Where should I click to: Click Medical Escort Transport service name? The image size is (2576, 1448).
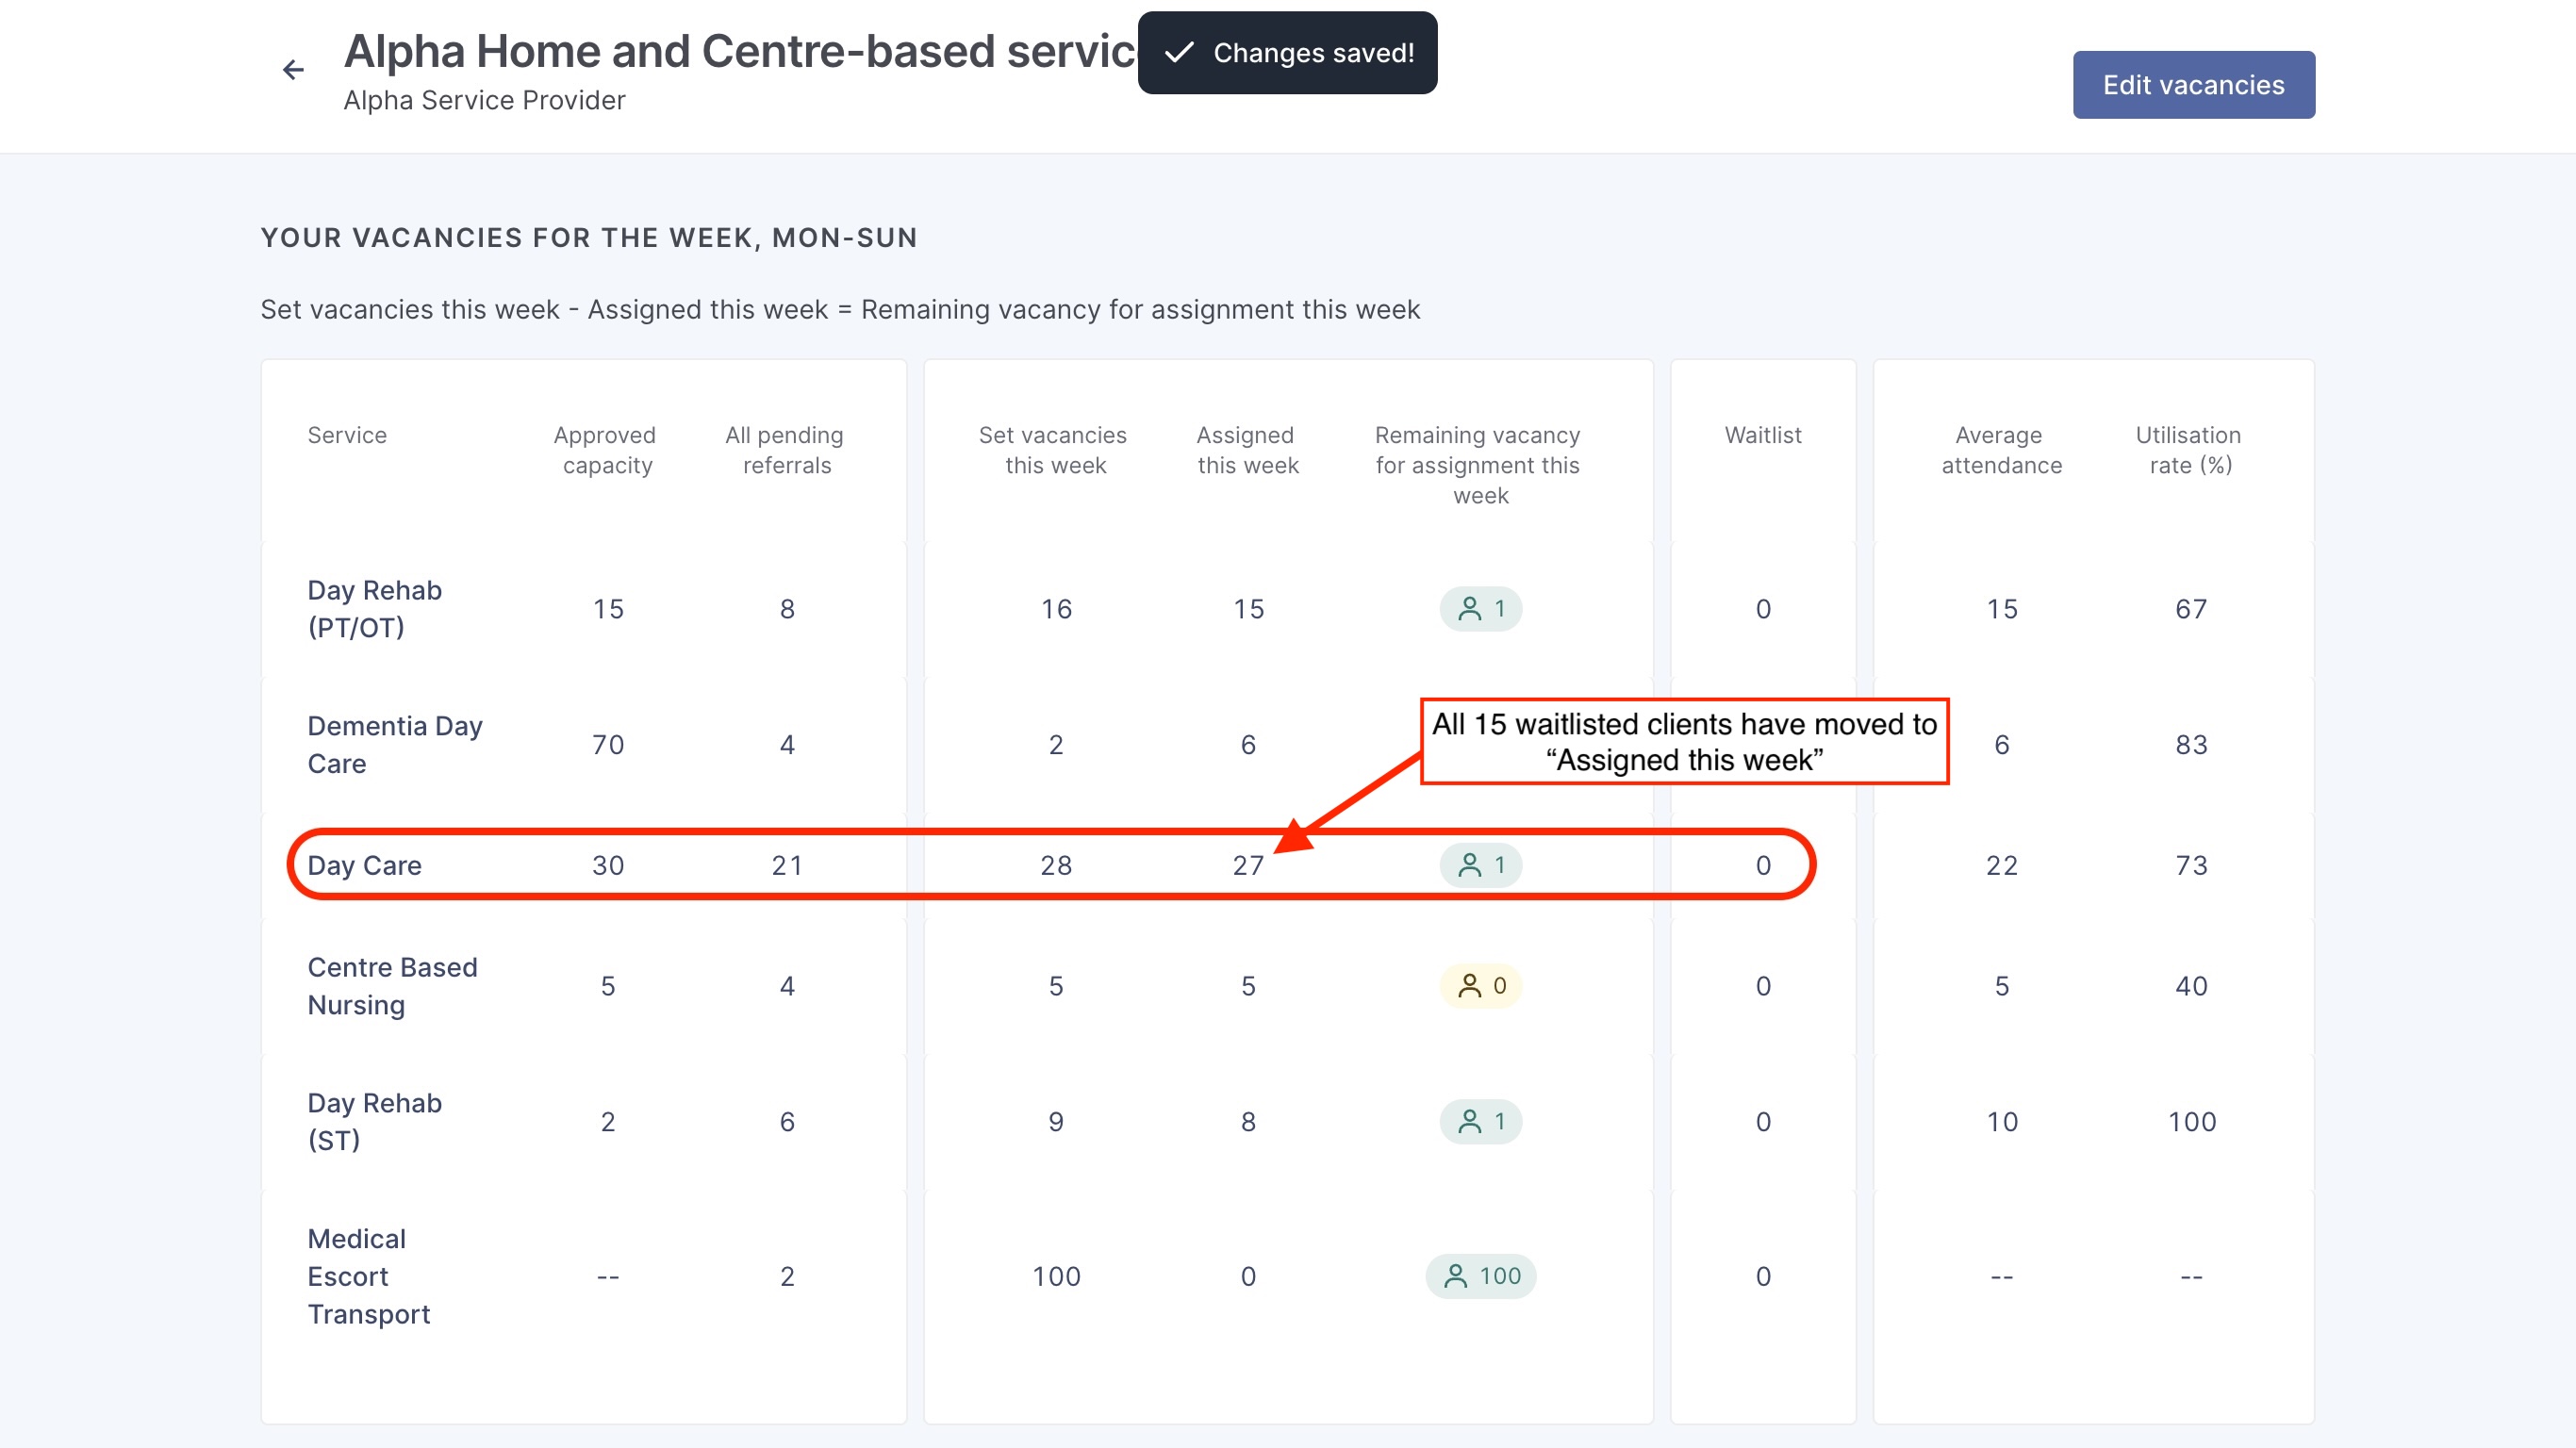pyautogui.click(x=368, y=1276)
